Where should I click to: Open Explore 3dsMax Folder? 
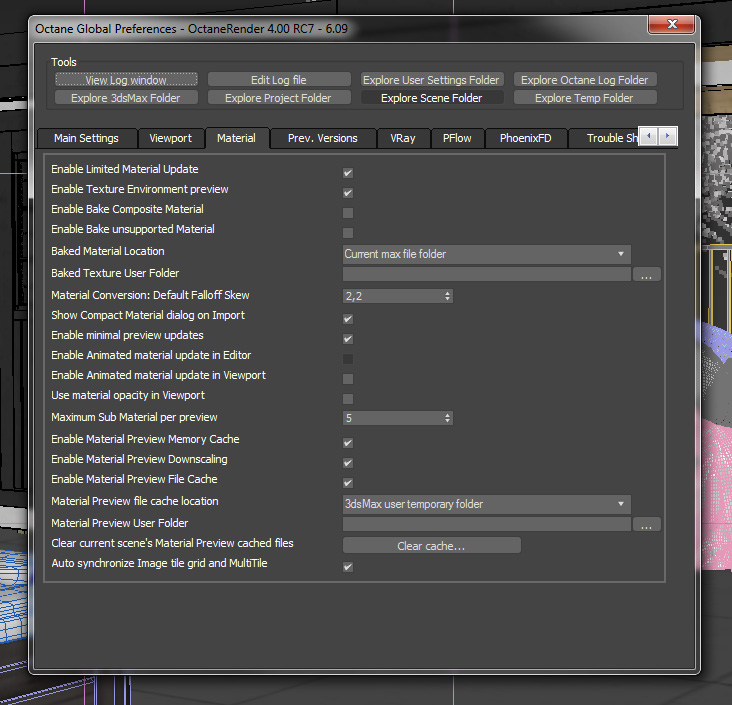(126, 98)
